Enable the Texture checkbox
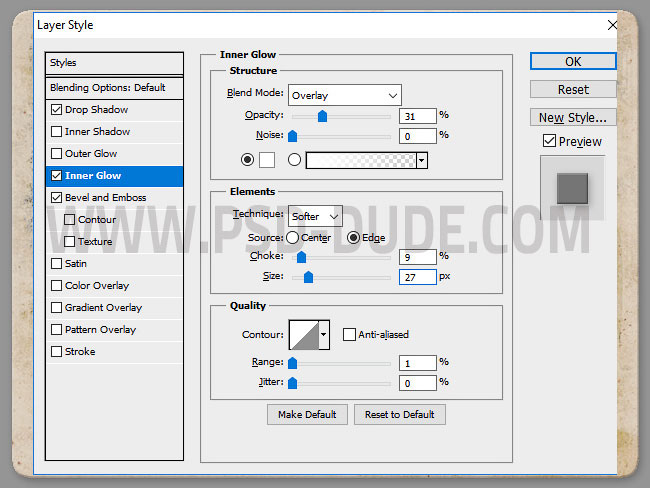Screen dimensions: 650x488 pyautogui.click(x=70, y=241)
